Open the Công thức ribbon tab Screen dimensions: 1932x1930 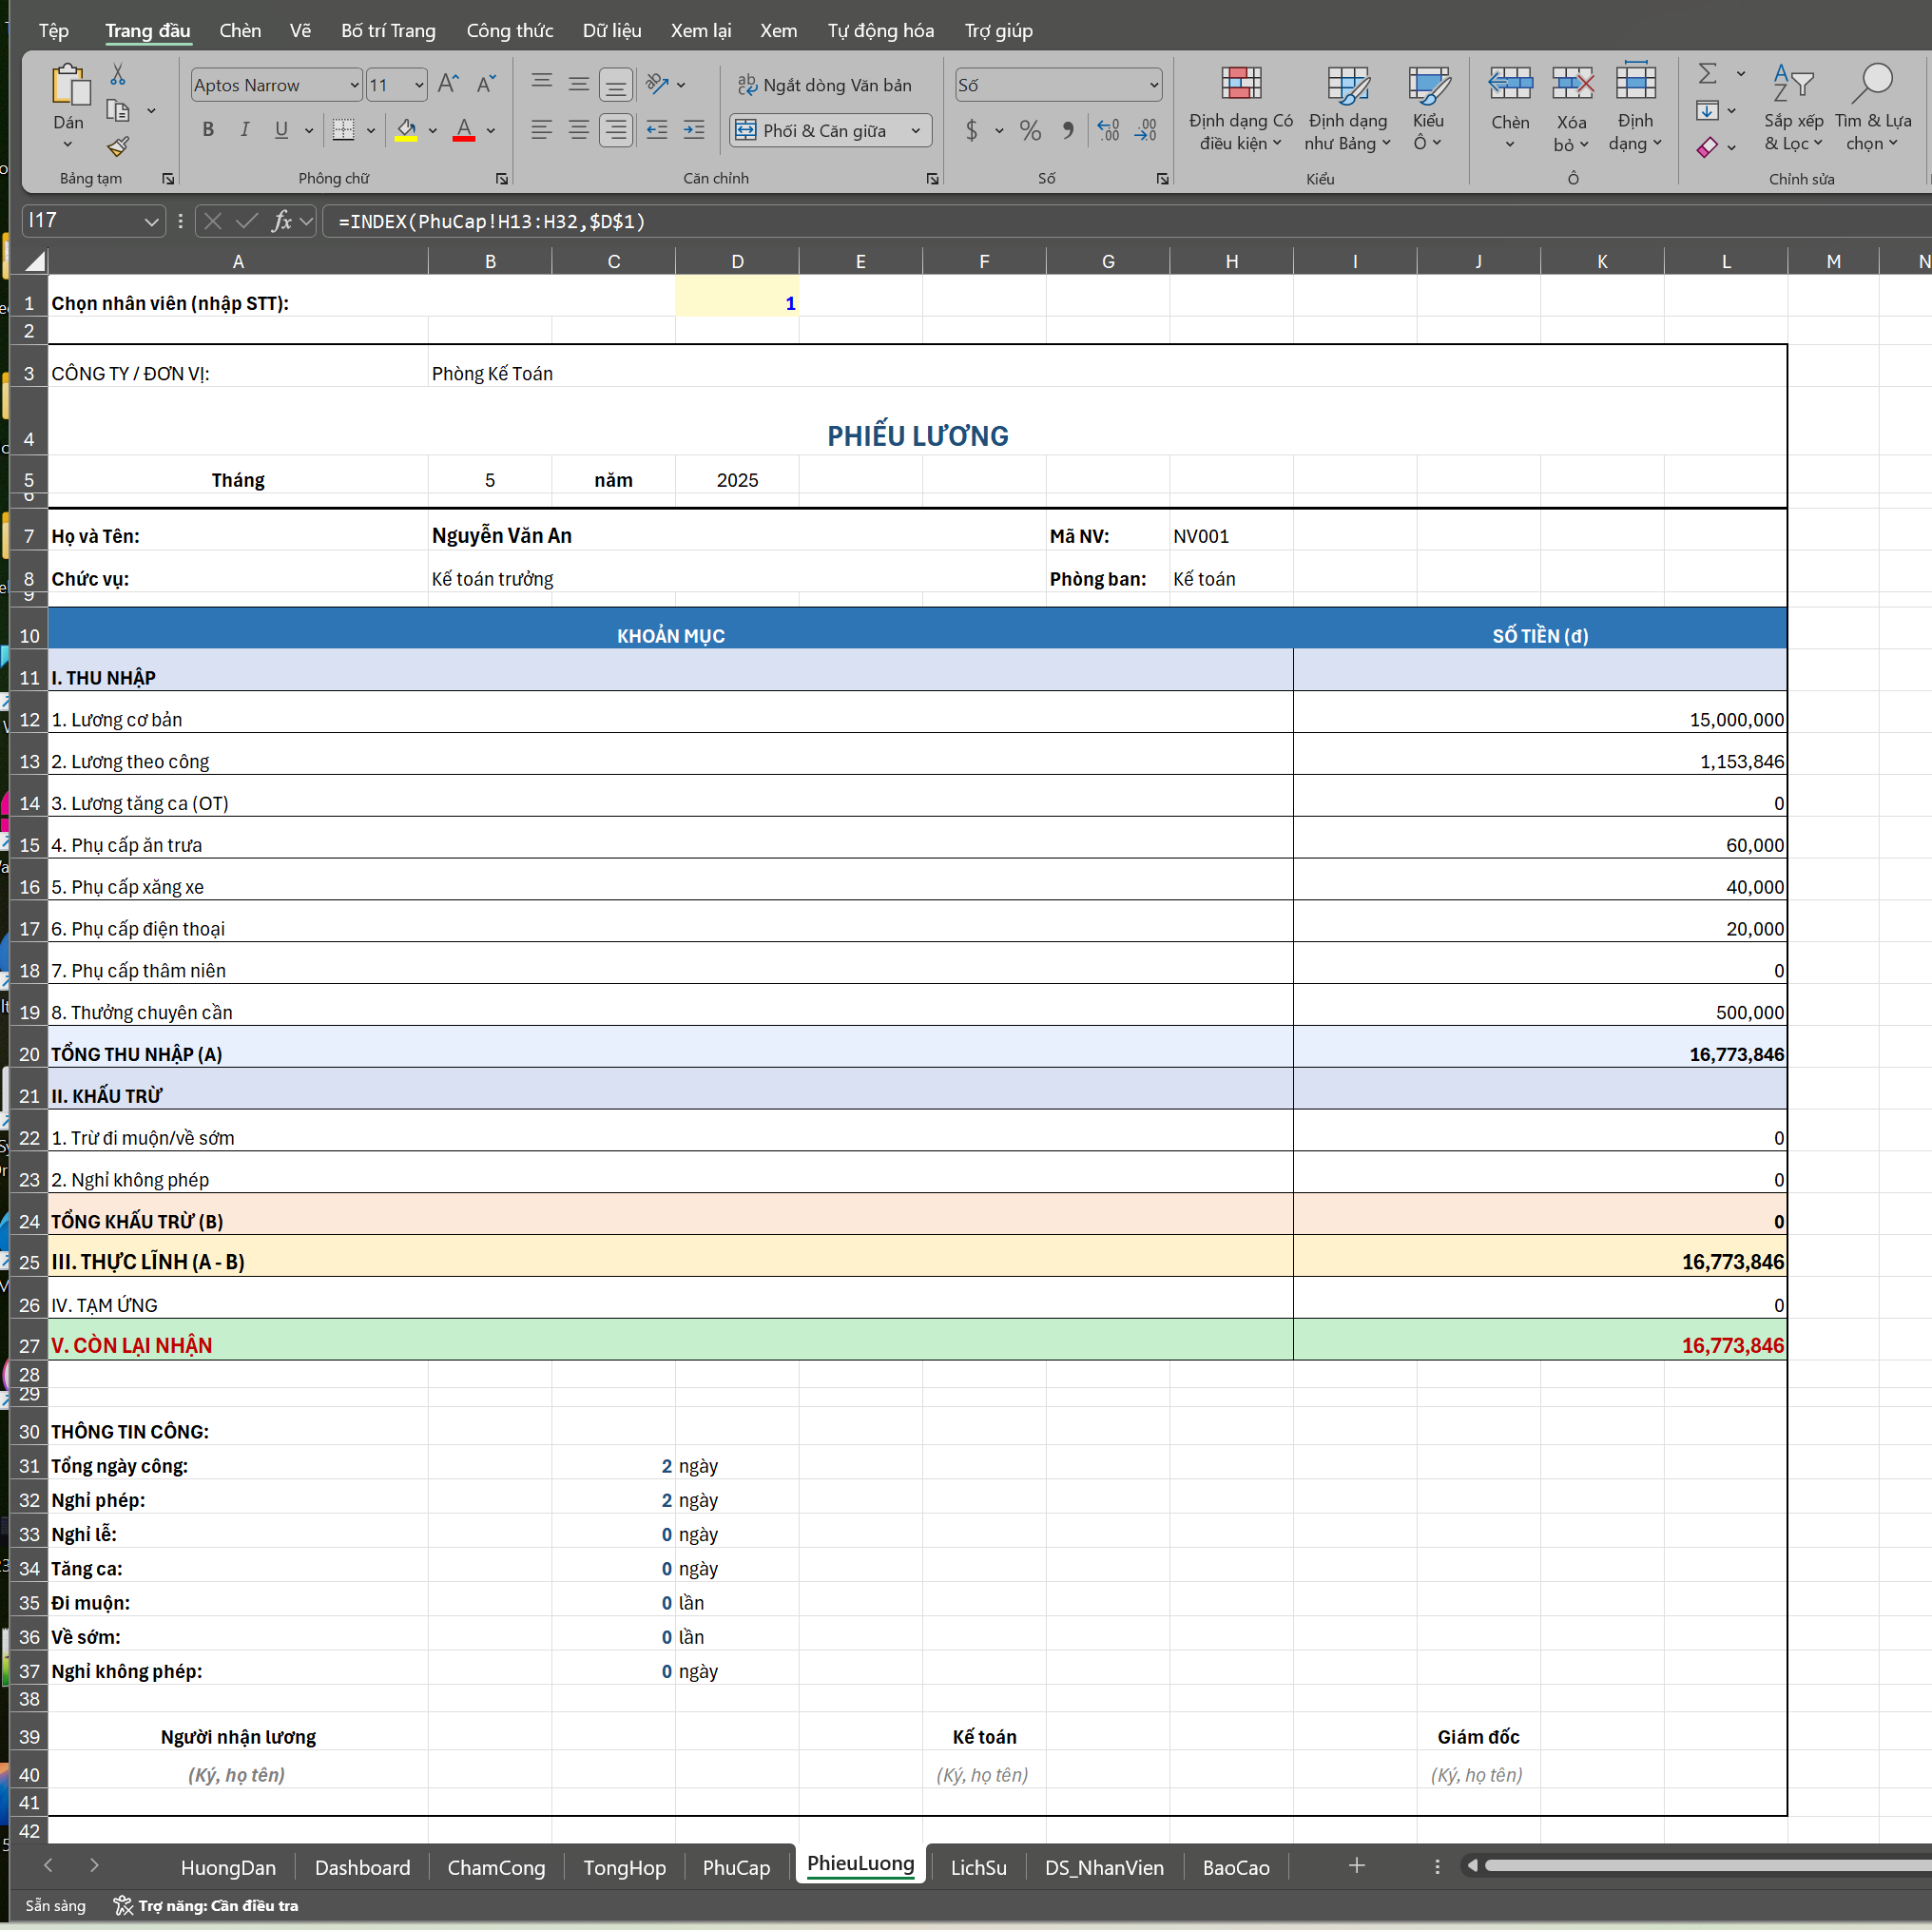pos(509,31)
